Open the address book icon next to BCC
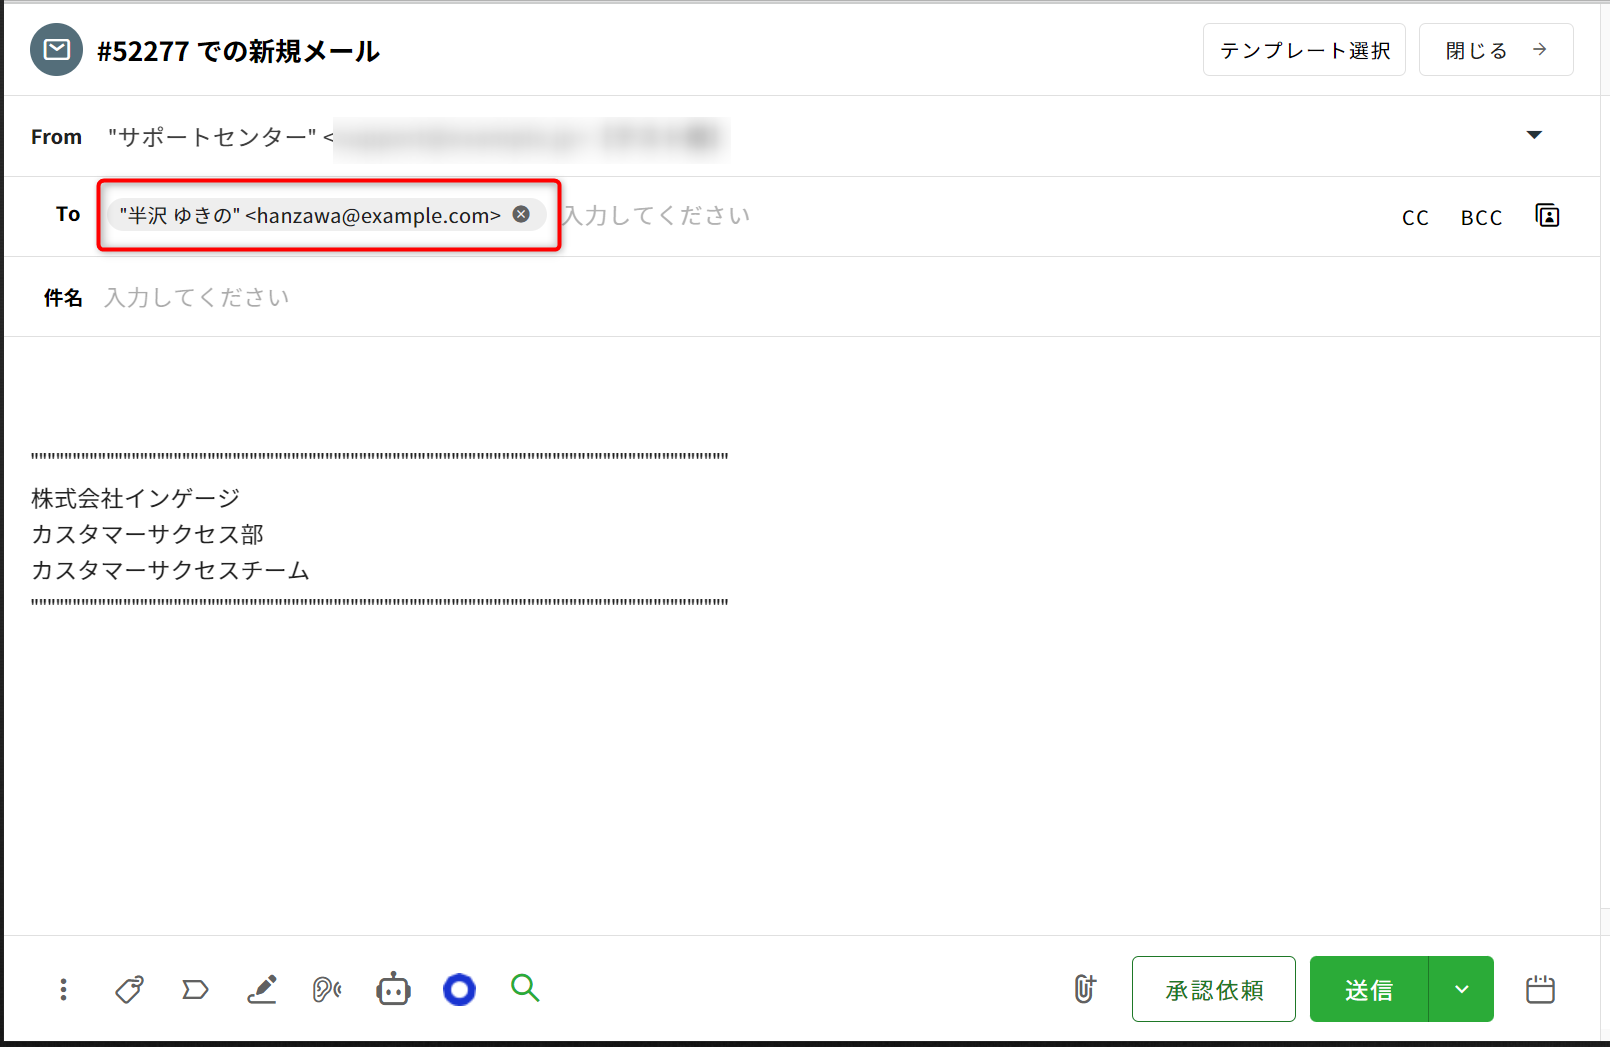The image size is (1610, 1047). (1547, 216)
